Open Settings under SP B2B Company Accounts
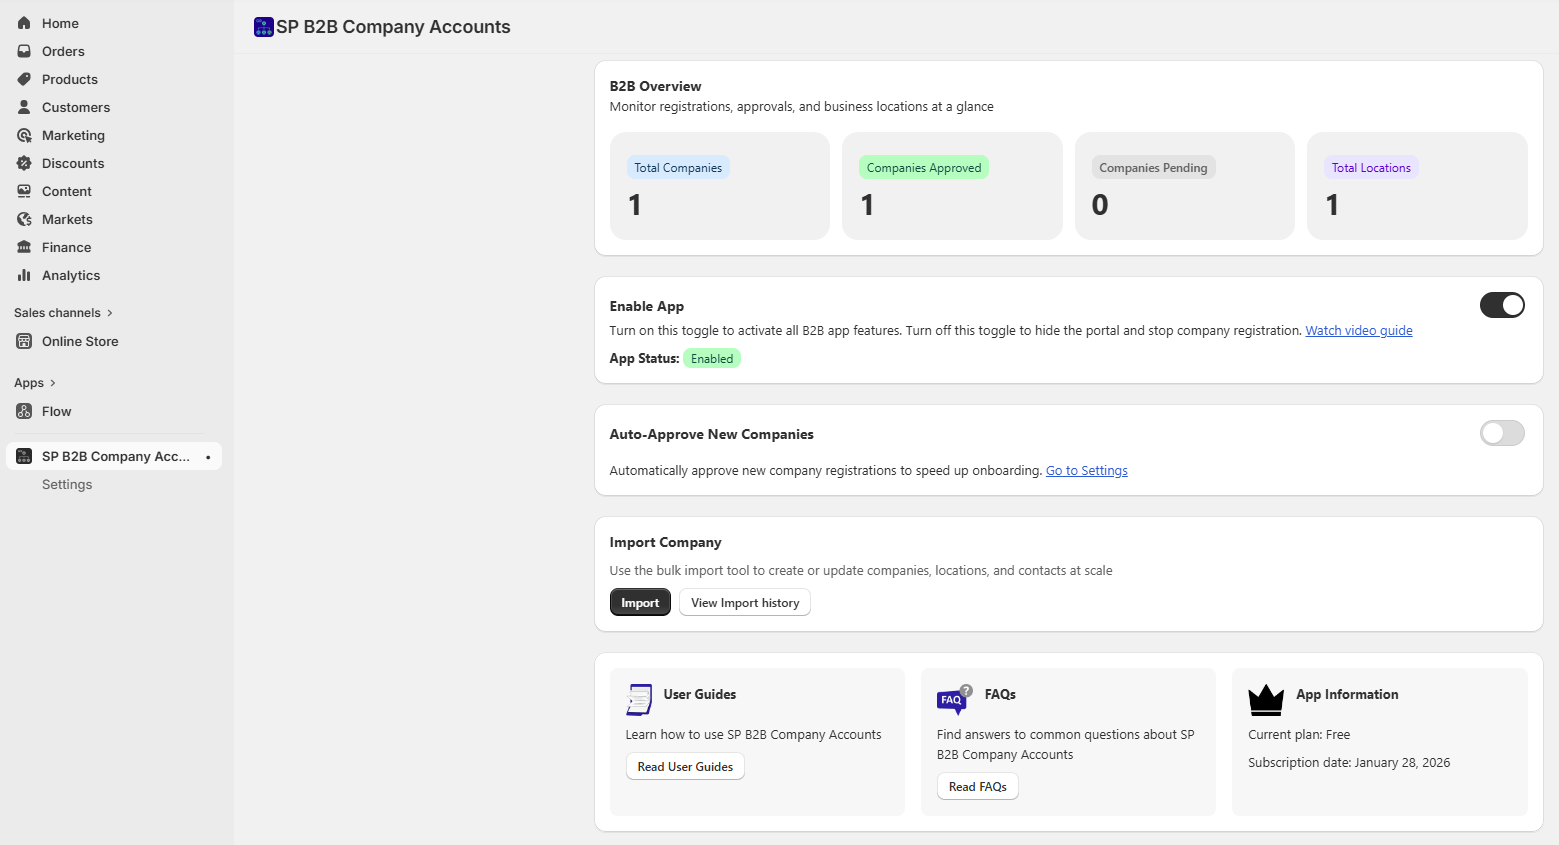 67,484
